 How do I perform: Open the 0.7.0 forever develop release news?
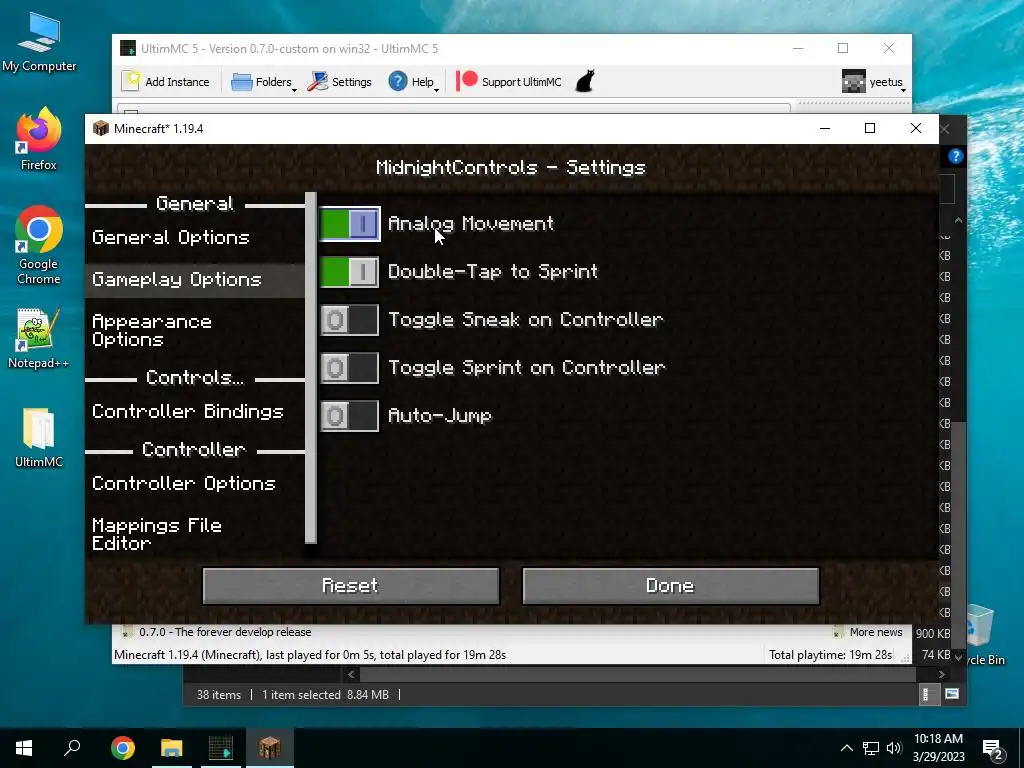[x=225, y=632]
